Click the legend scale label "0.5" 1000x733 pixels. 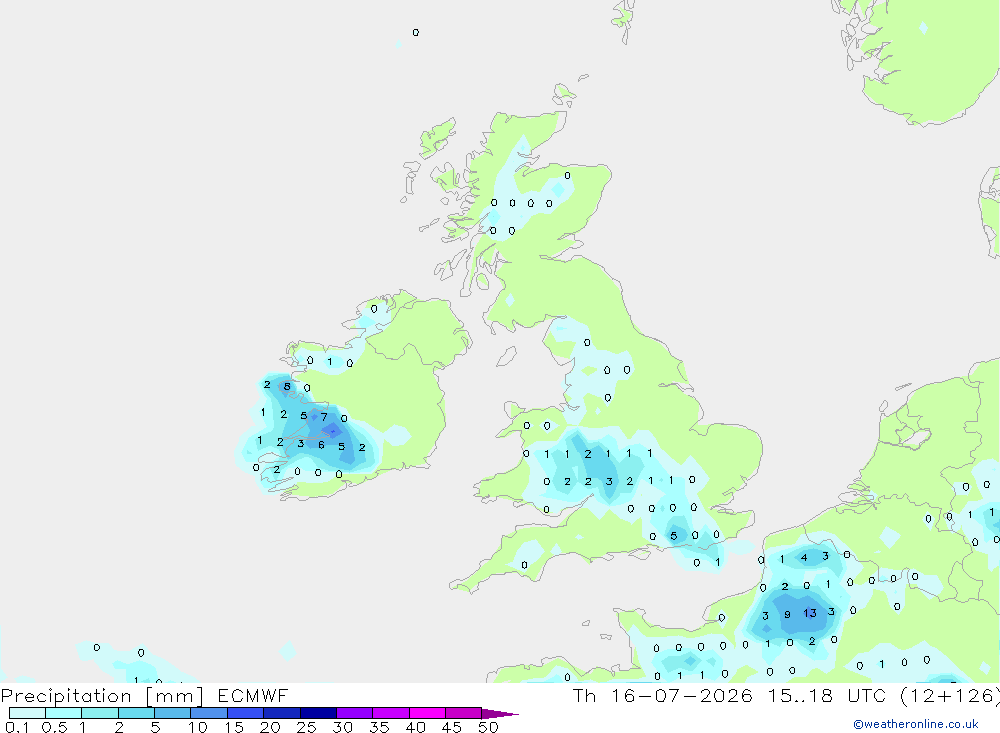click(54, 727)
